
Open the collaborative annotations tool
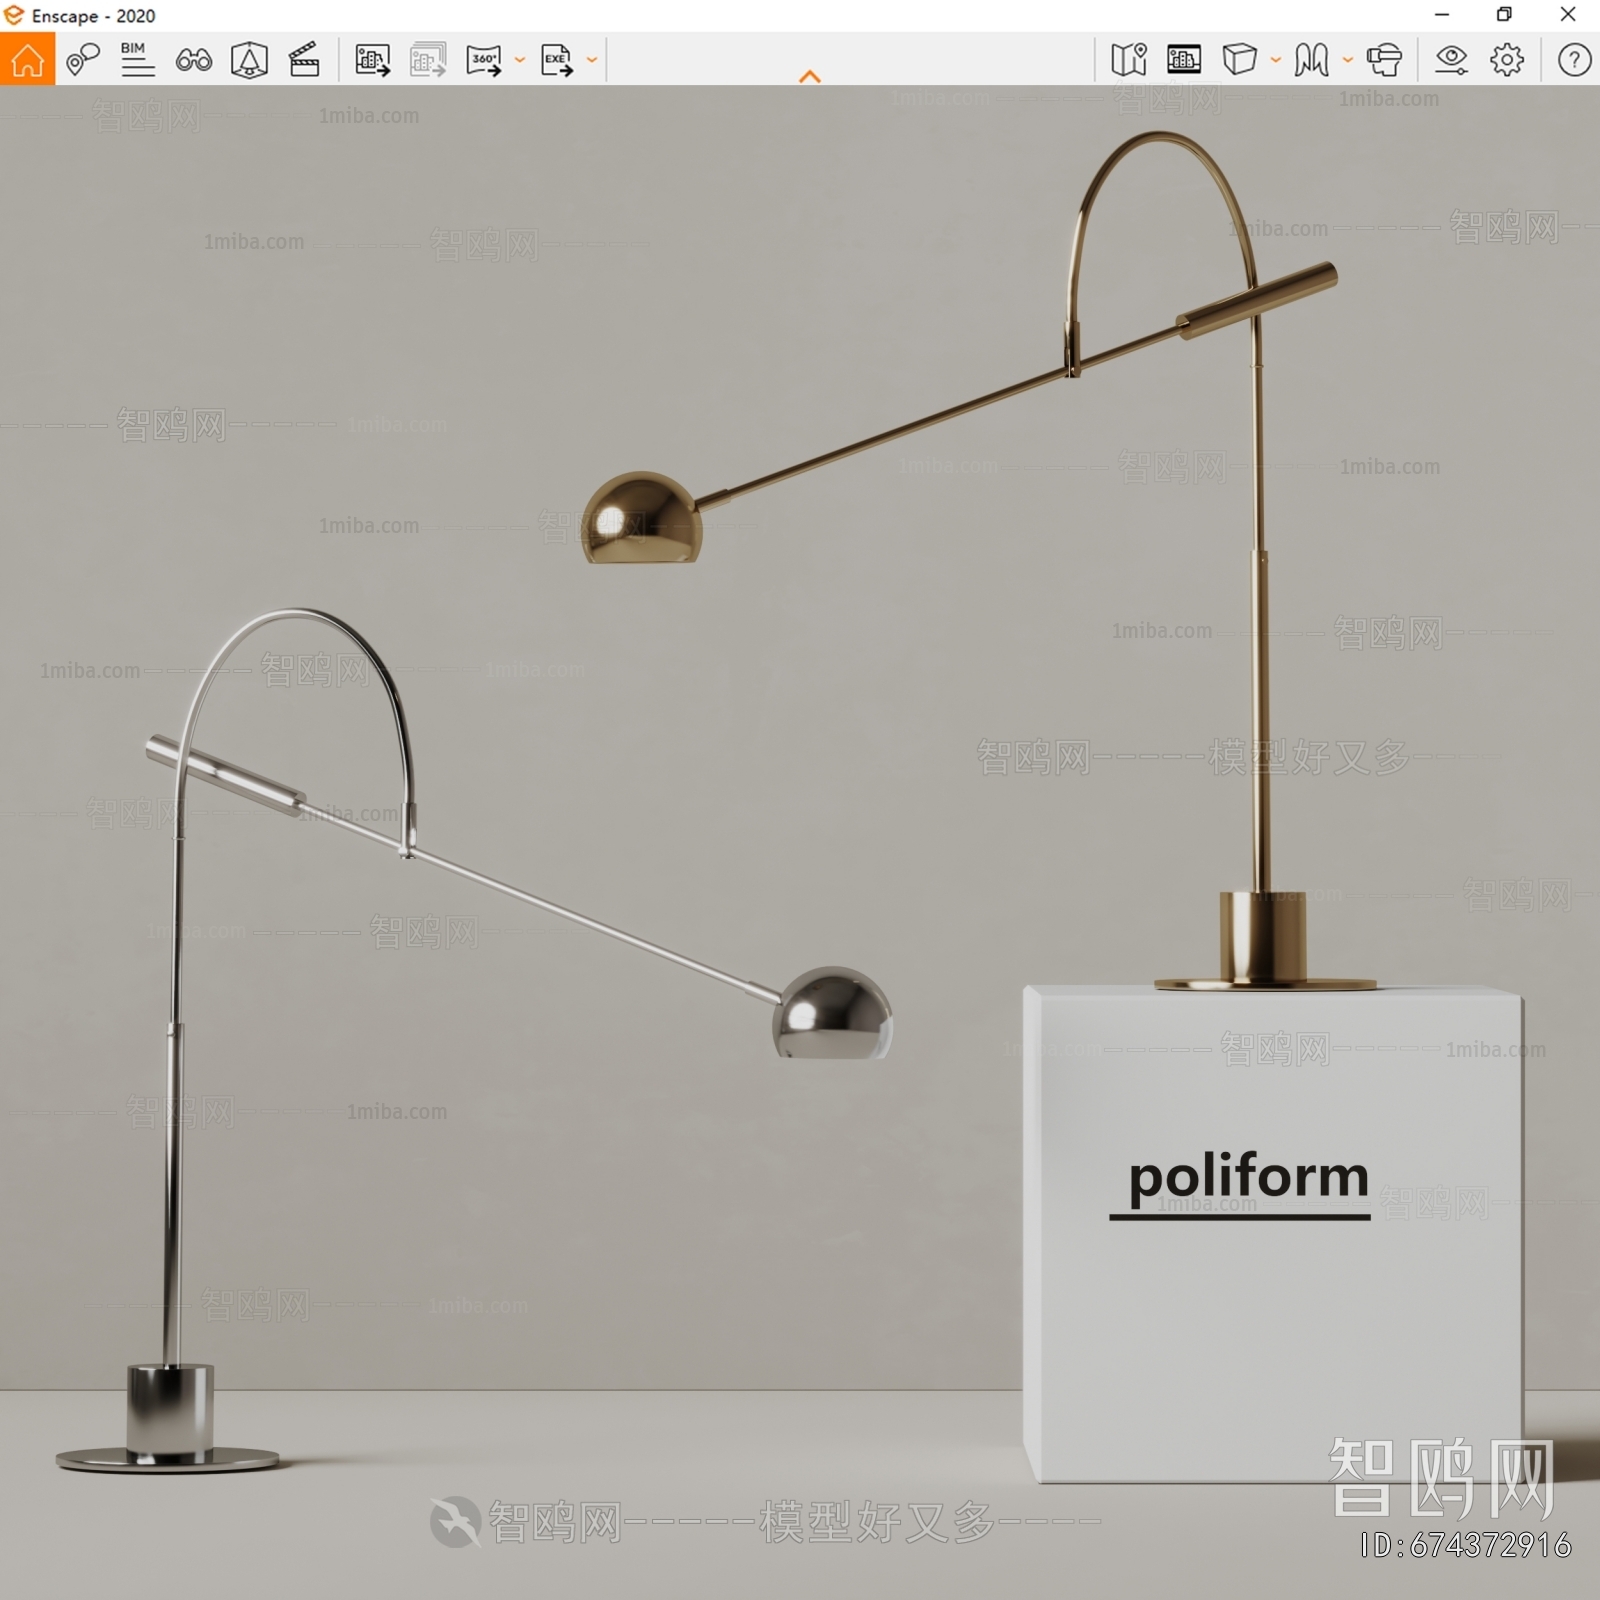coord(83,60)
